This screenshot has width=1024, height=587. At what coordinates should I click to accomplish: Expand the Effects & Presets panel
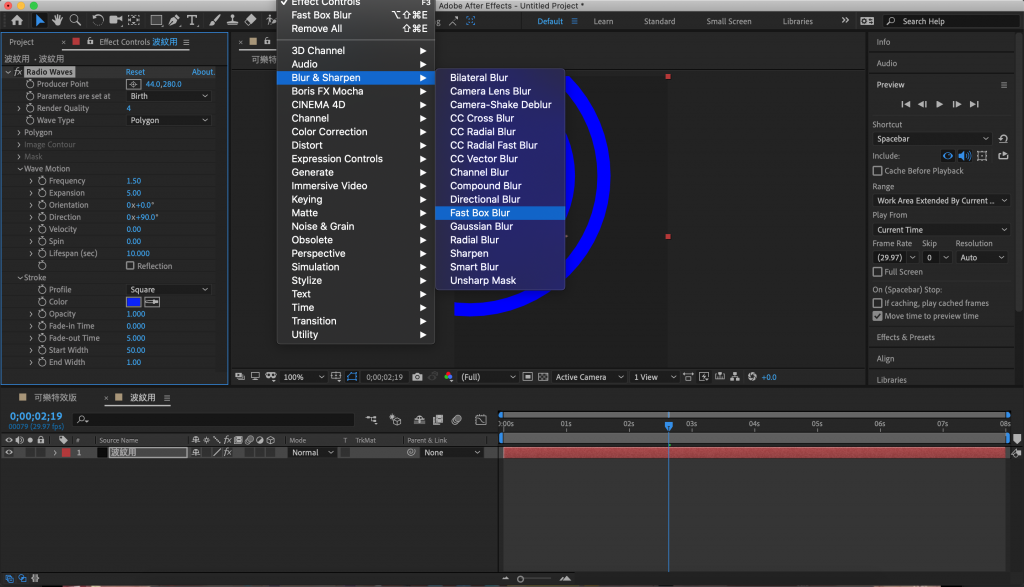point(905,338)
